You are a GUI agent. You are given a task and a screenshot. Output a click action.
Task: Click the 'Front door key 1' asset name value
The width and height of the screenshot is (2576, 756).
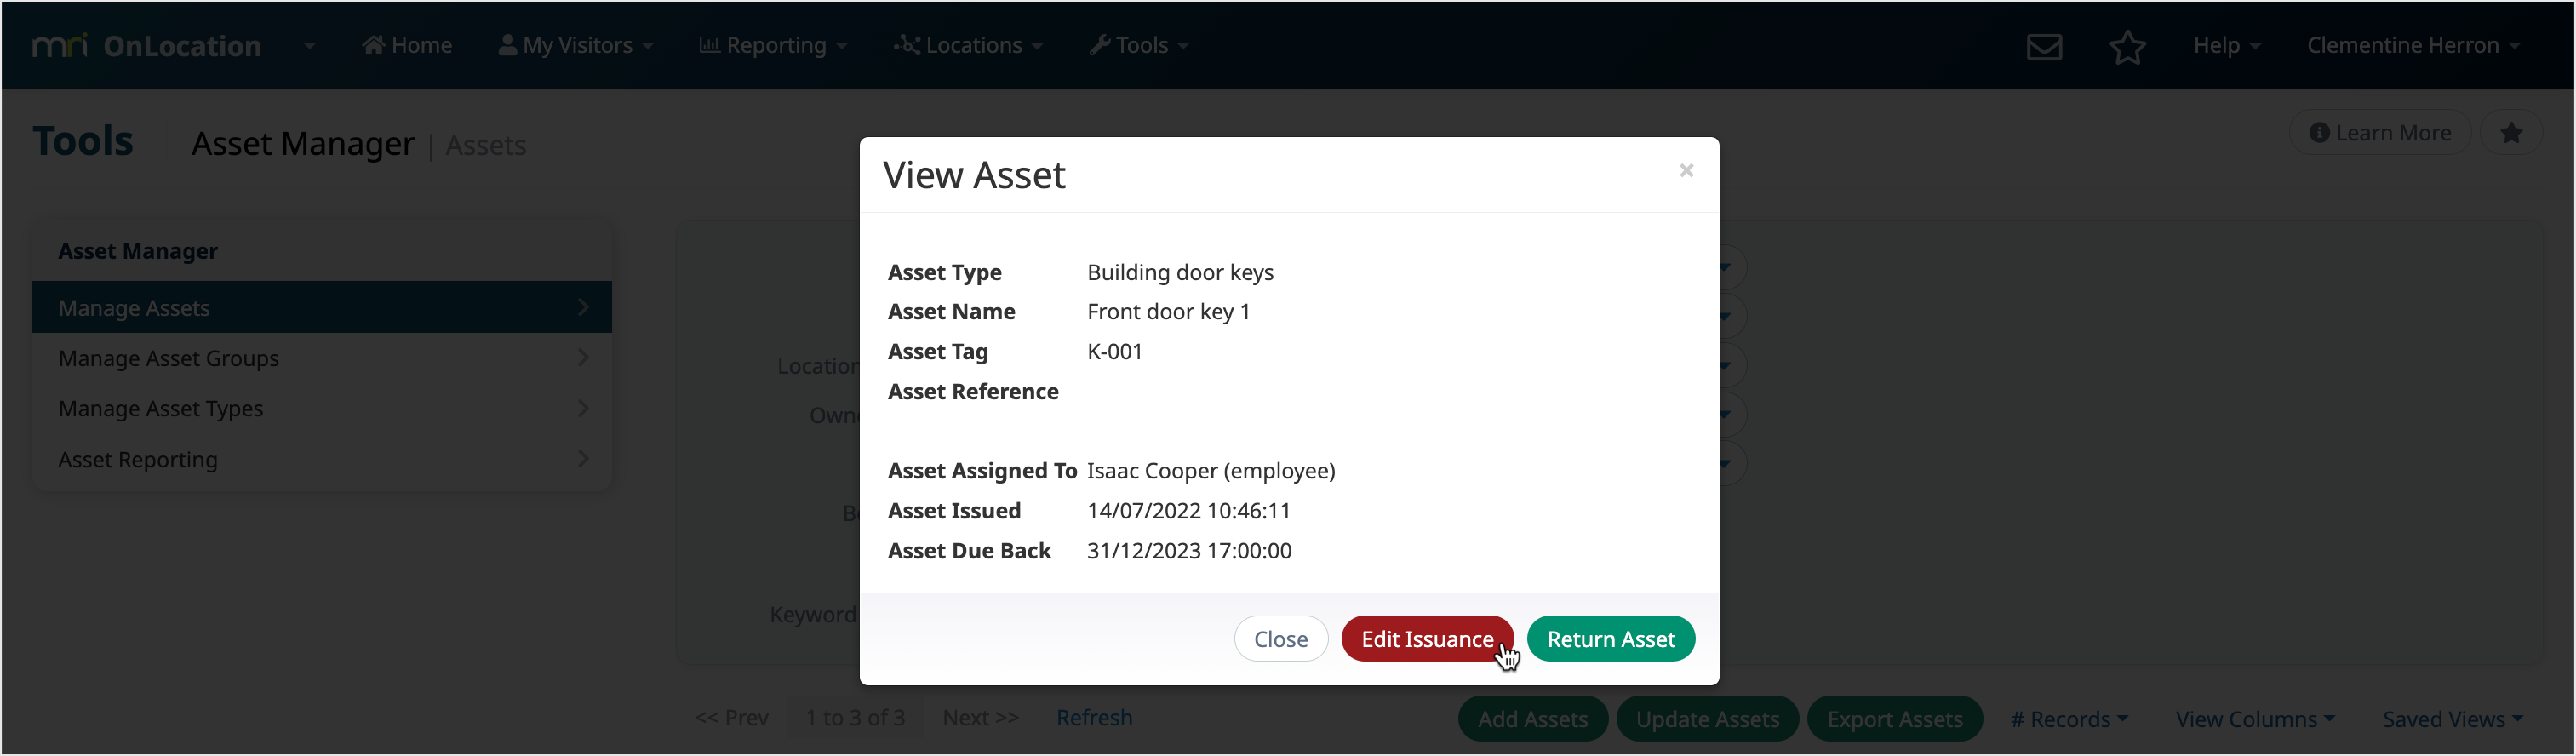tap(1168, 312)
